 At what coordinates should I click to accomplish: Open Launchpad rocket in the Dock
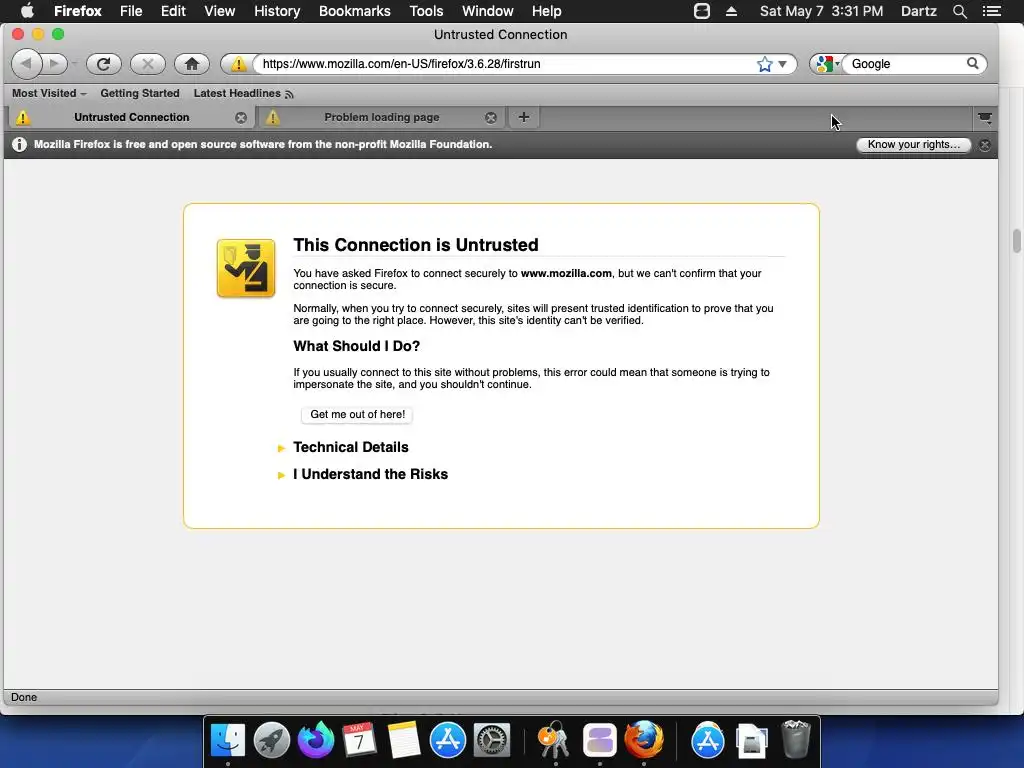(272, 741)
